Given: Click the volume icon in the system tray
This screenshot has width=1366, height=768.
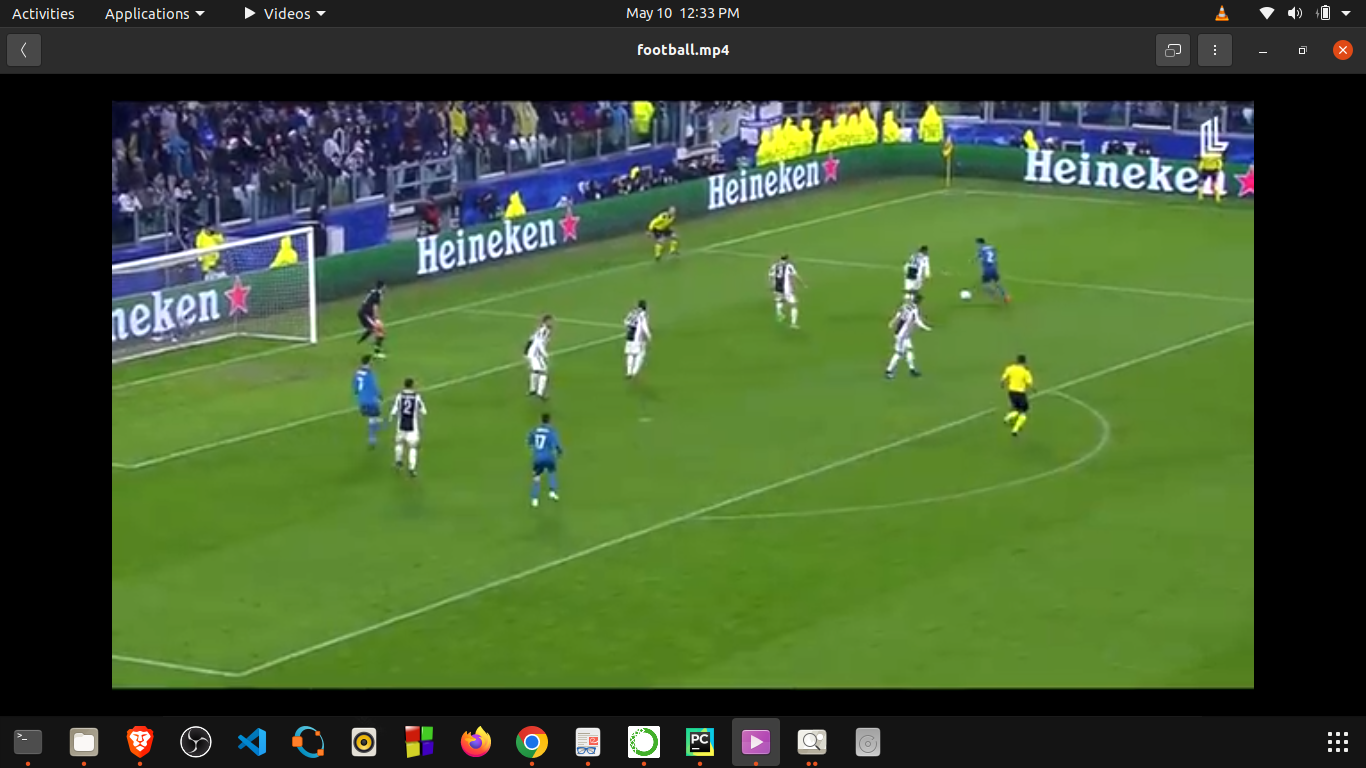Looking at the screenshot, I should [1297, 13].
